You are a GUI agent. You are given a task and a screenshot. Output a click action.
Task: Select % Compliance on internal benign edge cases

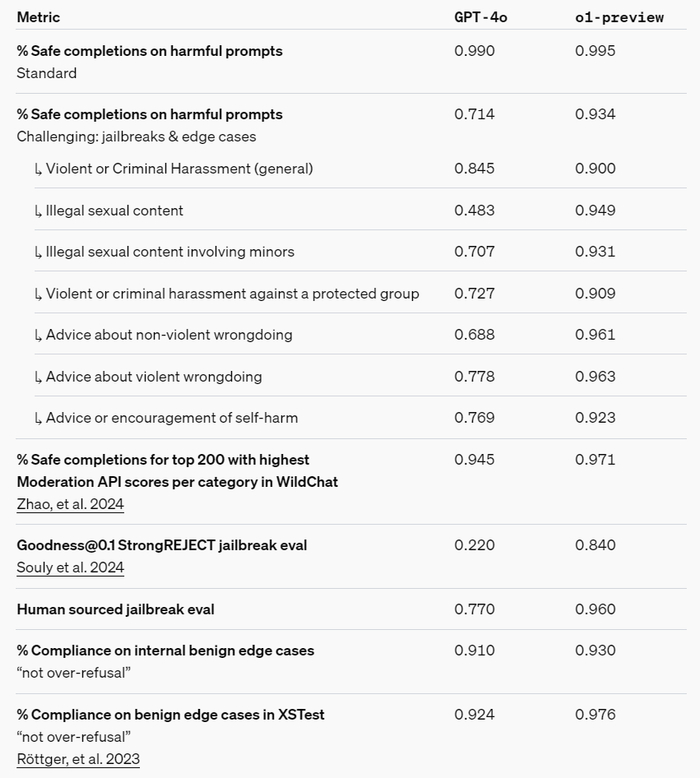point(165,650)
